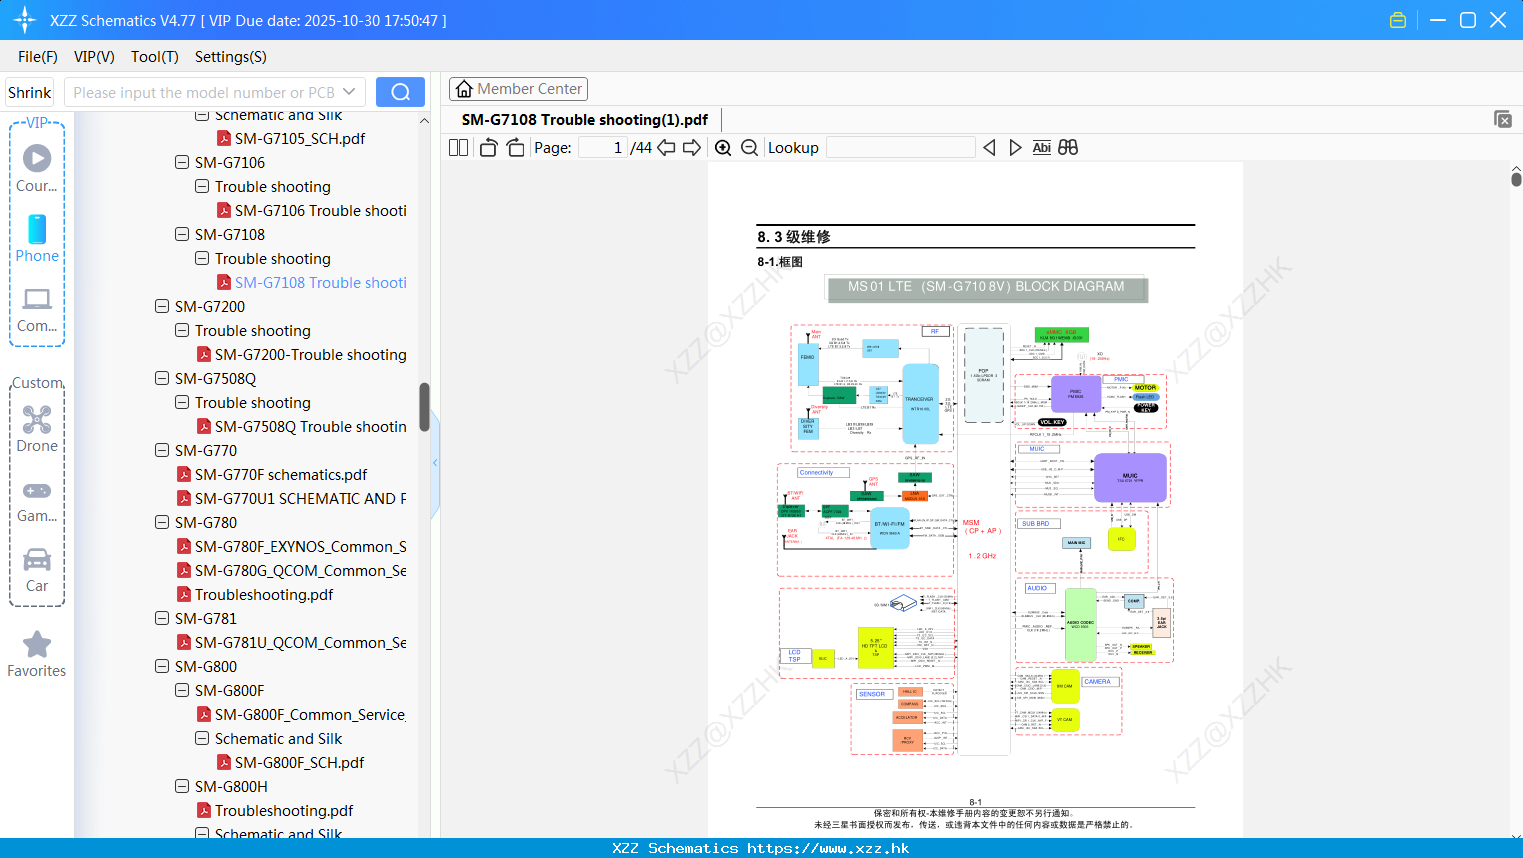This screenshot has width=1523, height=858.
Task: Click the blue search magnifier button
Action: 400,92
